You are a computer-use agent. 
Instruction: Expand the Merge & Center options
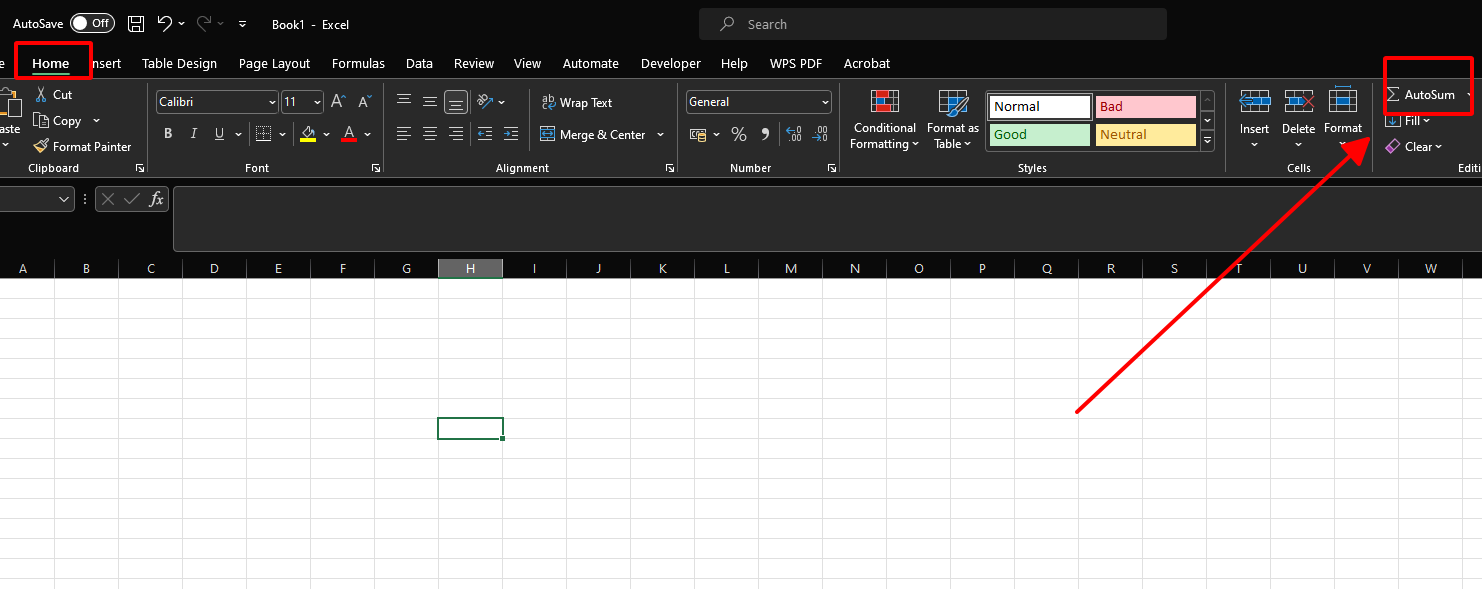tap(659, 134)
